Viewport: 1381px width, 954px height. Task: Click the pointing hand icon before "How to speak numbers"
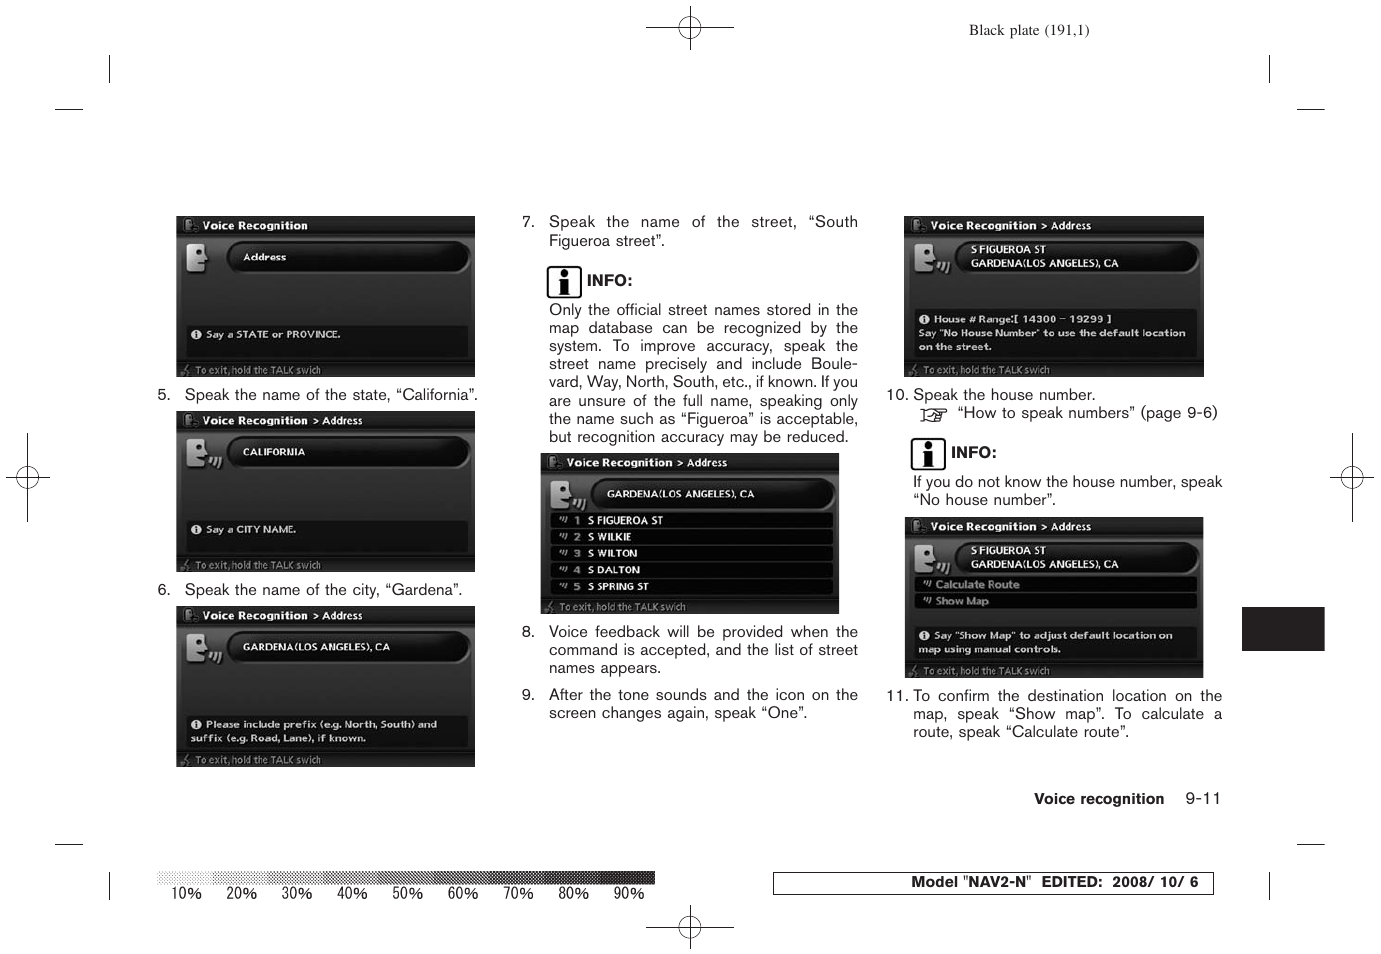933,414
